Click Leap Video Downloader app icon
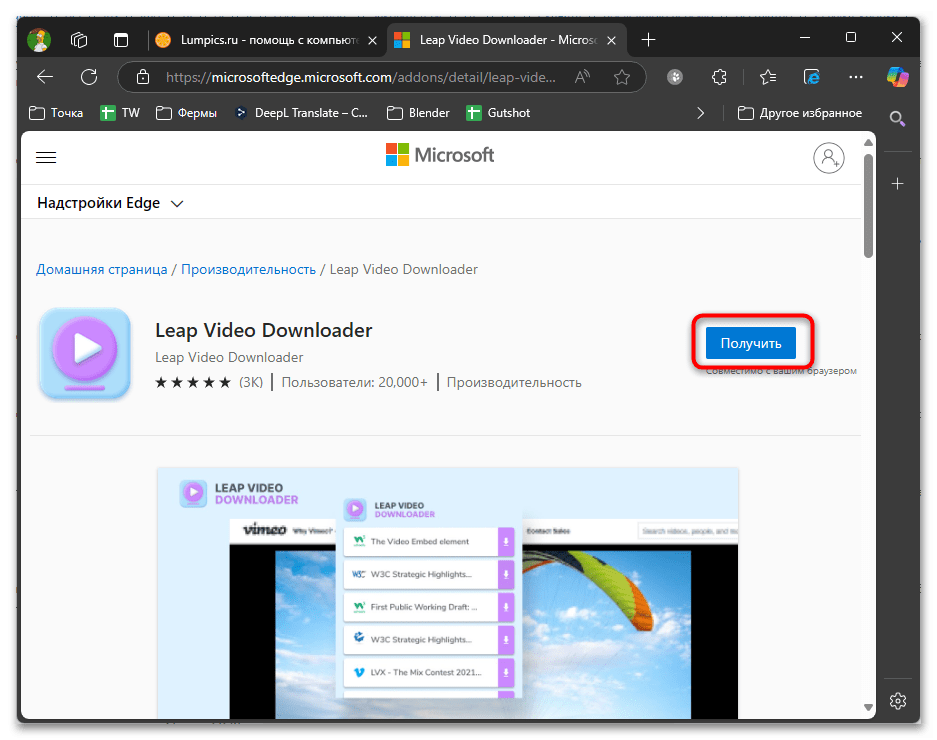The image size is (937, 740). pos(85,353)
